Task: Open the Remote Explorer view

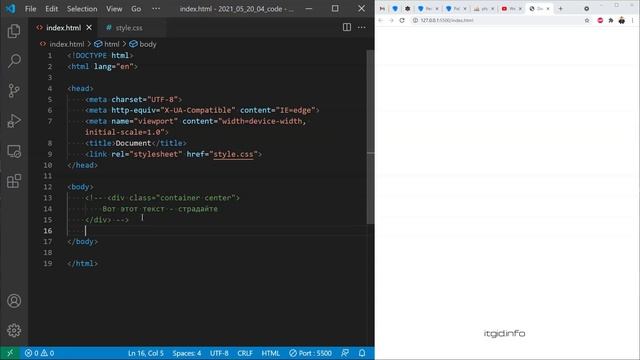Action: pos(14,151)
